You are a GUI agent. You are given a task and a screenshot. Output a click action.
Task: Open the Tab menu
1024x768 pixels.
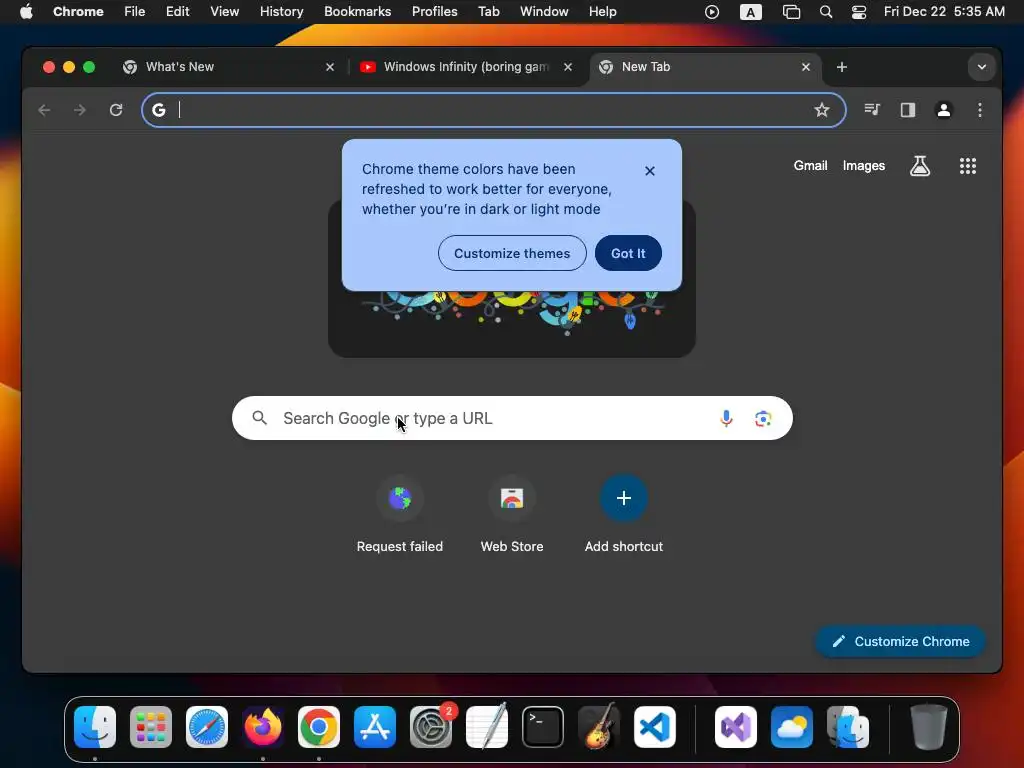pos(488,12)
